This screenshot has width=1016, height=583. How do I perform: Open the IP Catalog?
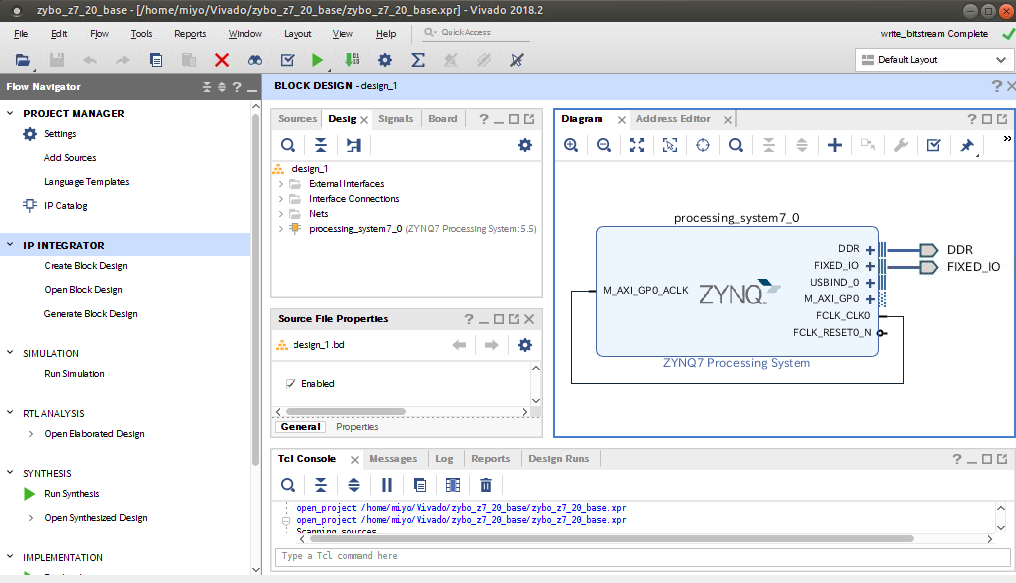point(65,205)
